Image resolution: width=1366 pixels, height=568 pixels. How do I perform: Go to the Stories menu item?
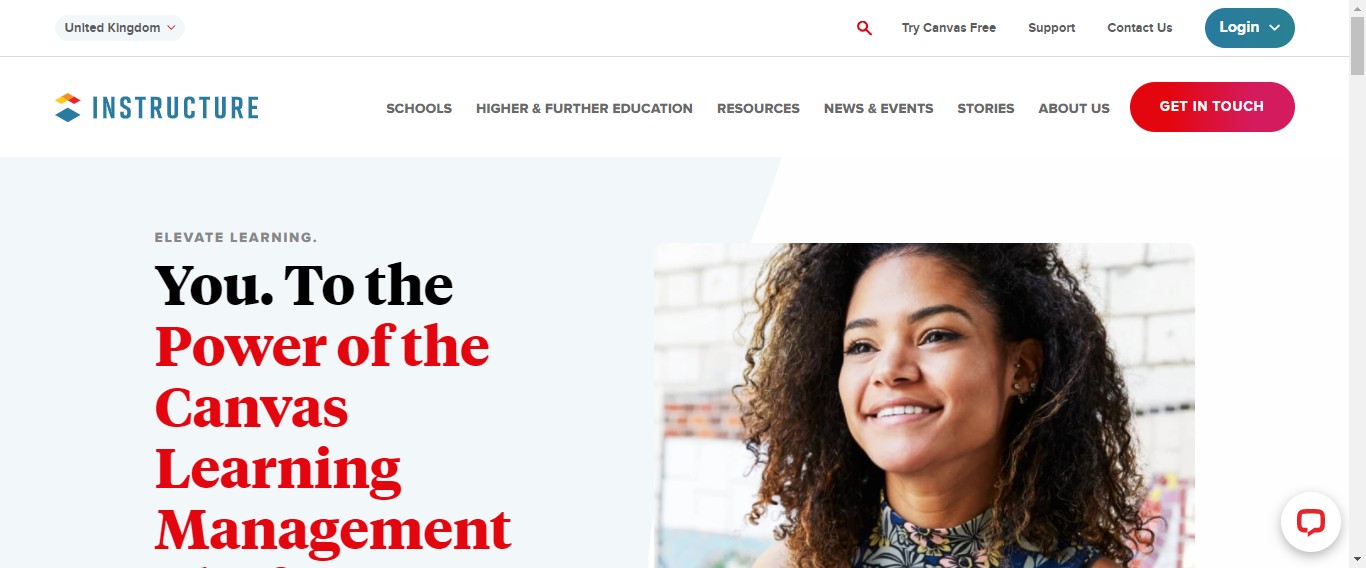[x=986, y=108]
